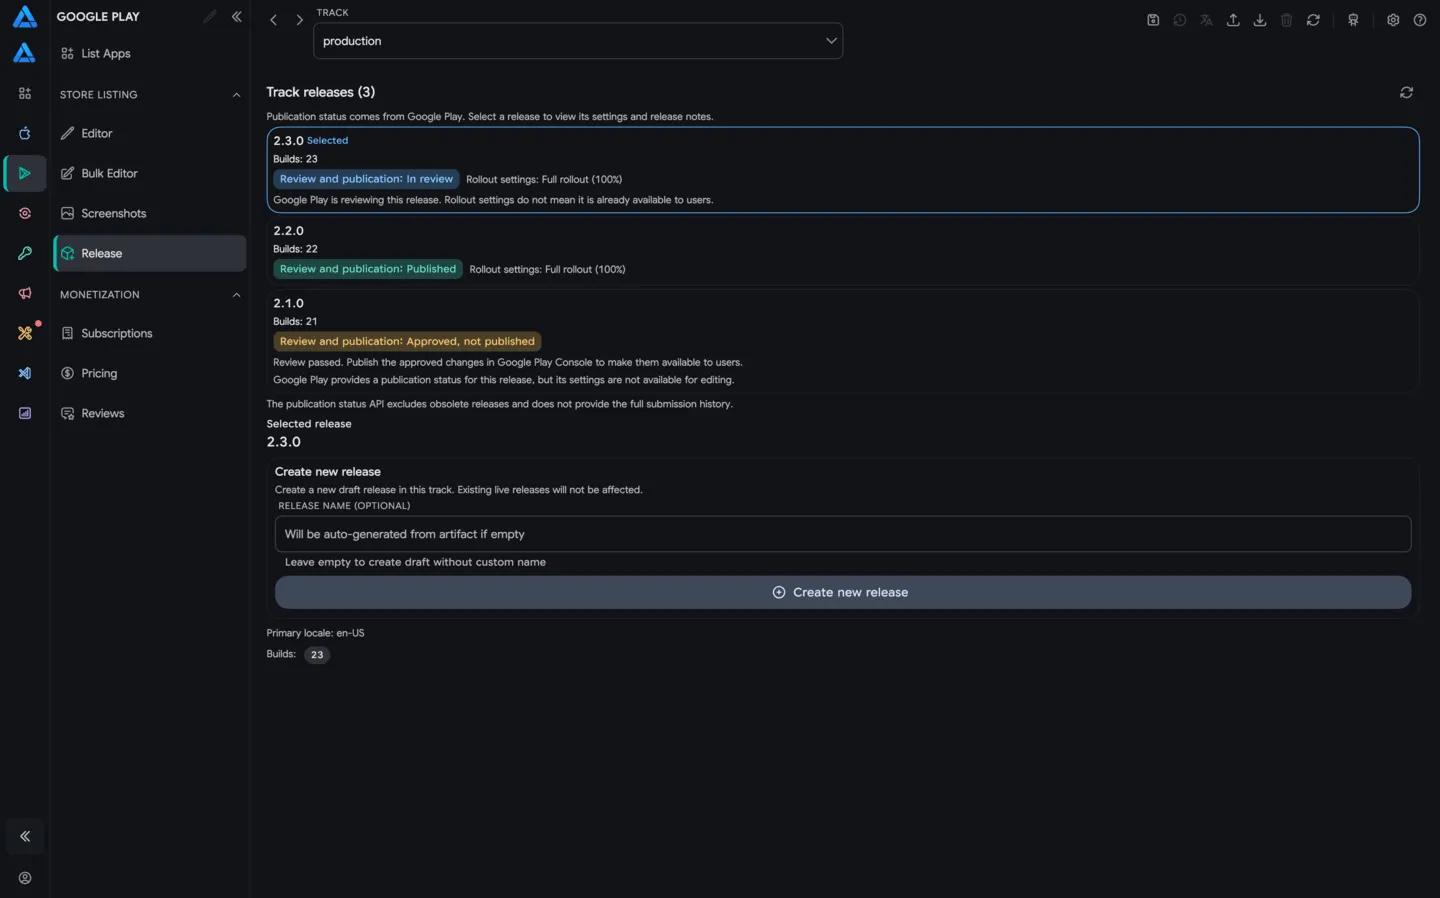
Task: Click the Release name input field
Action: pyautogui.click(x=843, y=534)
